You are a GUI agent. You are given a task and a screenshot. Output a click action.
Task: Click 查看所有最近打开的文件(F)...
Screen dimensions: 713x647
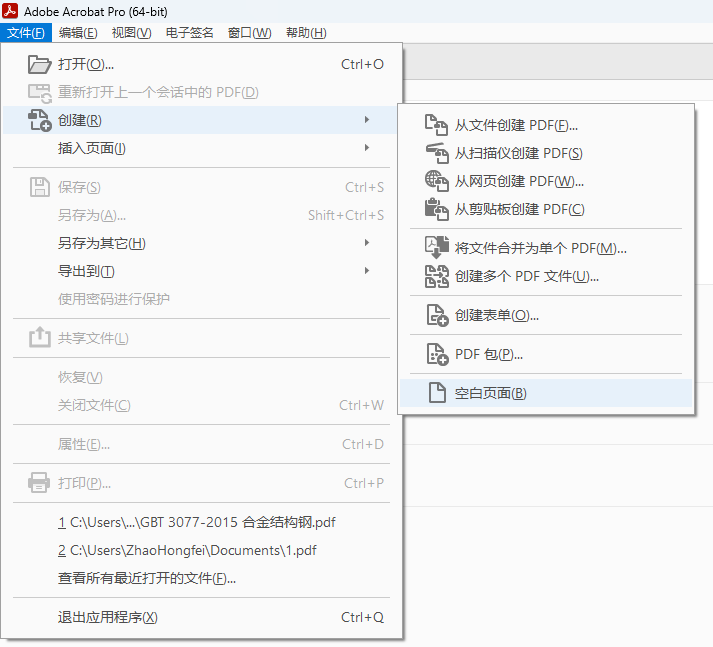[202, 578]
